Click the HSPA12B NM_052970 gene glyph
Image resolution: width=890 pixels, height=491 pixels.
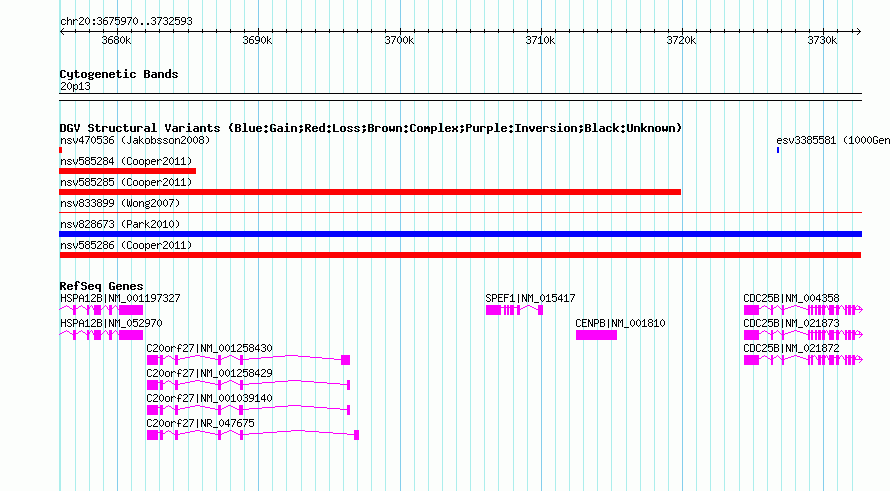click(101, 335)
